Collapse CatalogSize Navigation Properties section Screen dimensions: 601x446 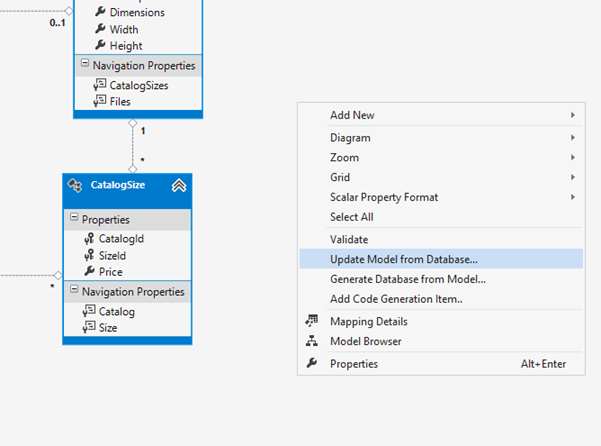tap(73, 292)
